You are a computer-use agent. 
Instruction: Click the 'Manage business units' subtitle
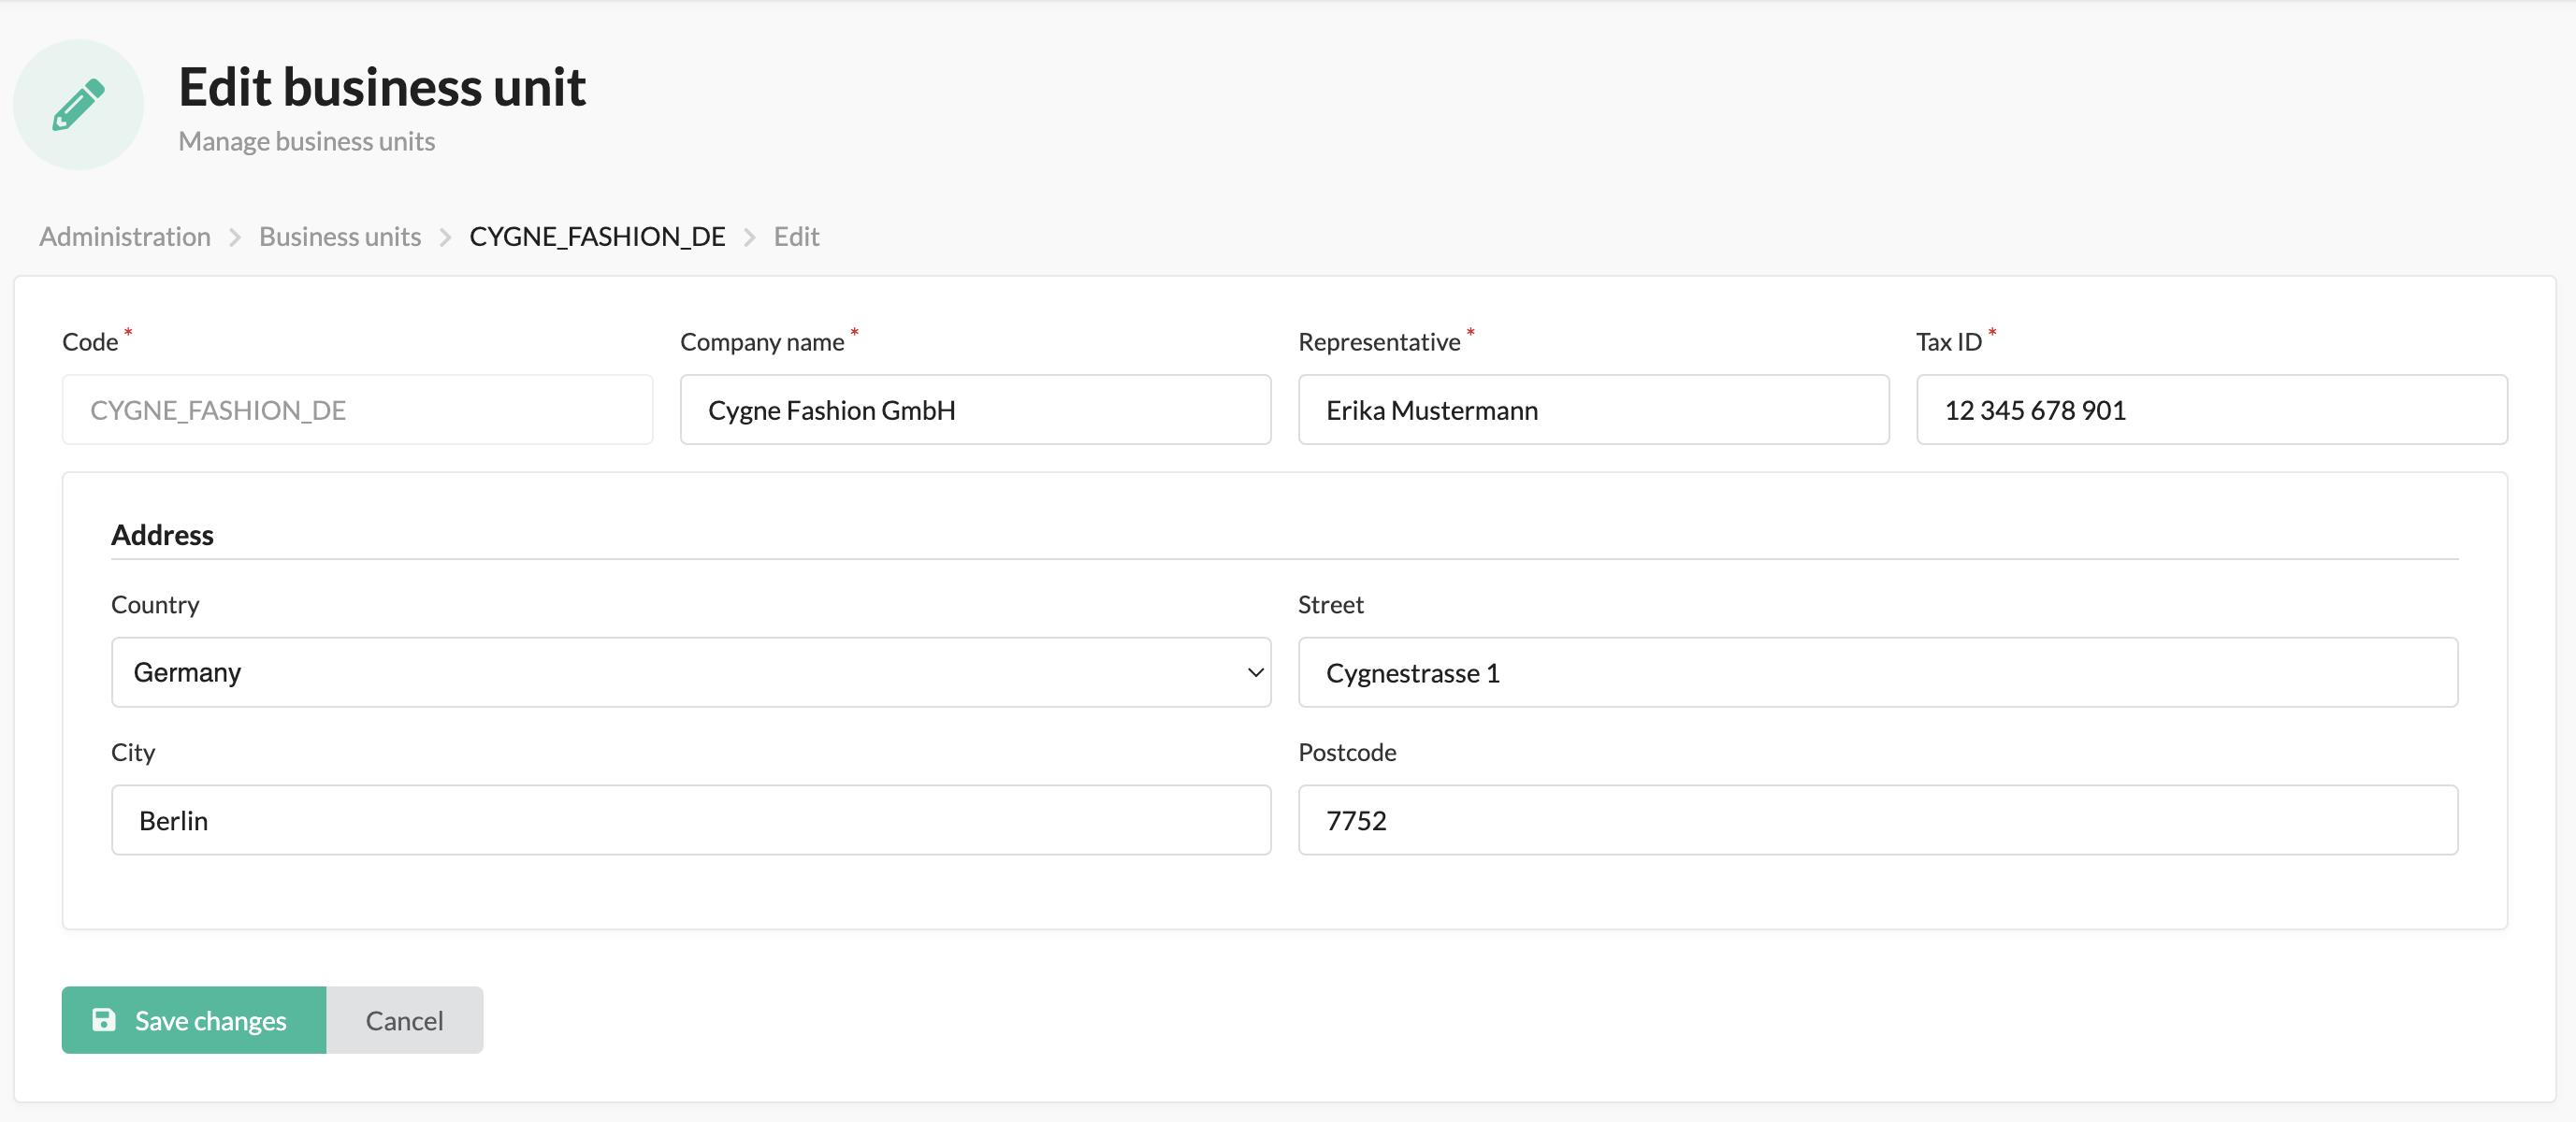click(306, 141)
